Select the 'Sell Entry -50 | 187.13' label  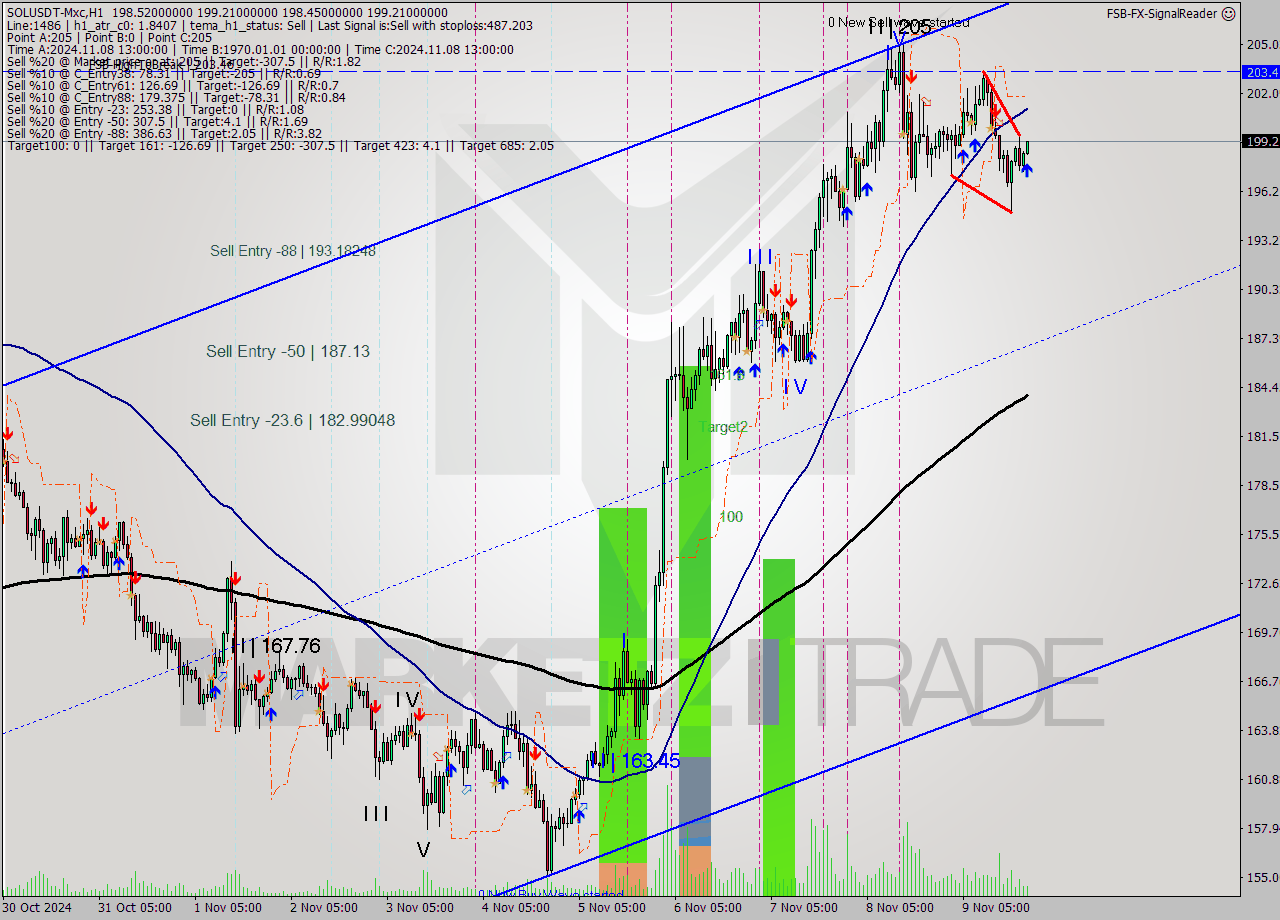coord(288,351)
